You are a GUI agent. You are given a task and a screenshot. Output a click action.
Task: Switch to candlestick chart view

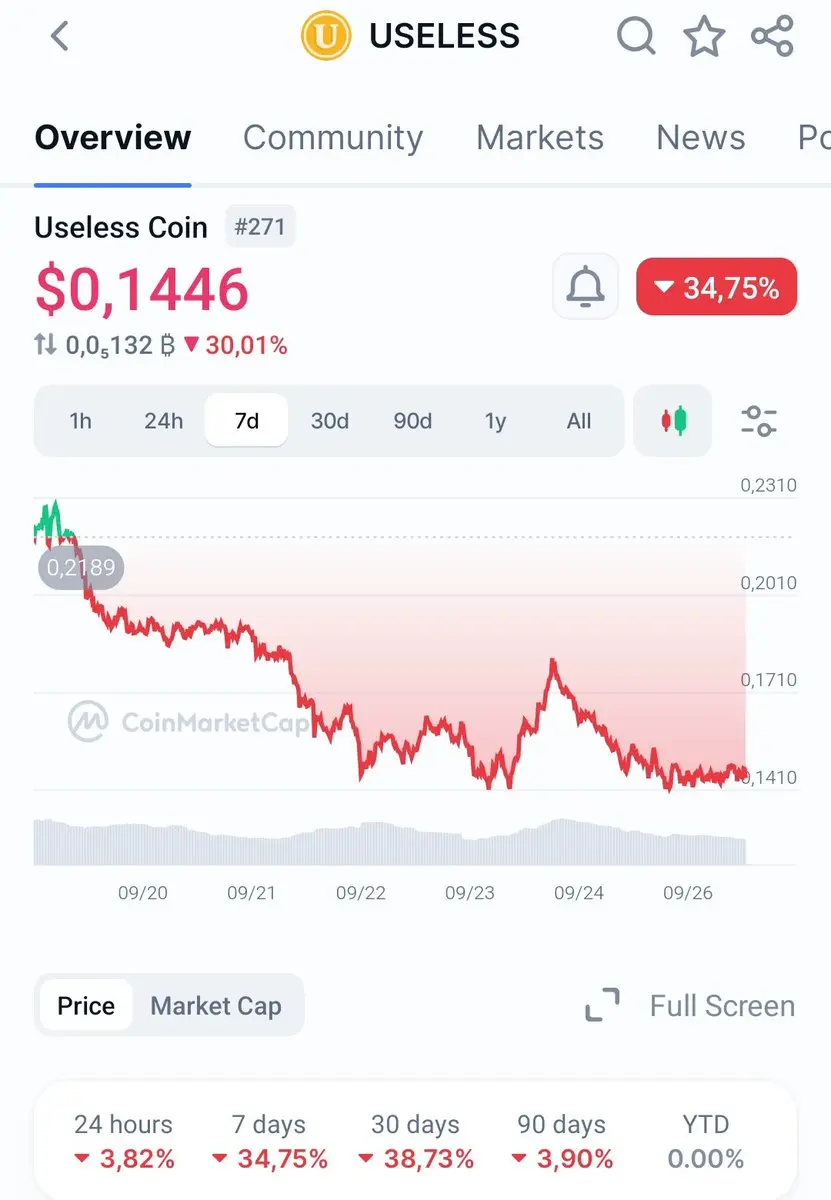click(x=674, y=421)
